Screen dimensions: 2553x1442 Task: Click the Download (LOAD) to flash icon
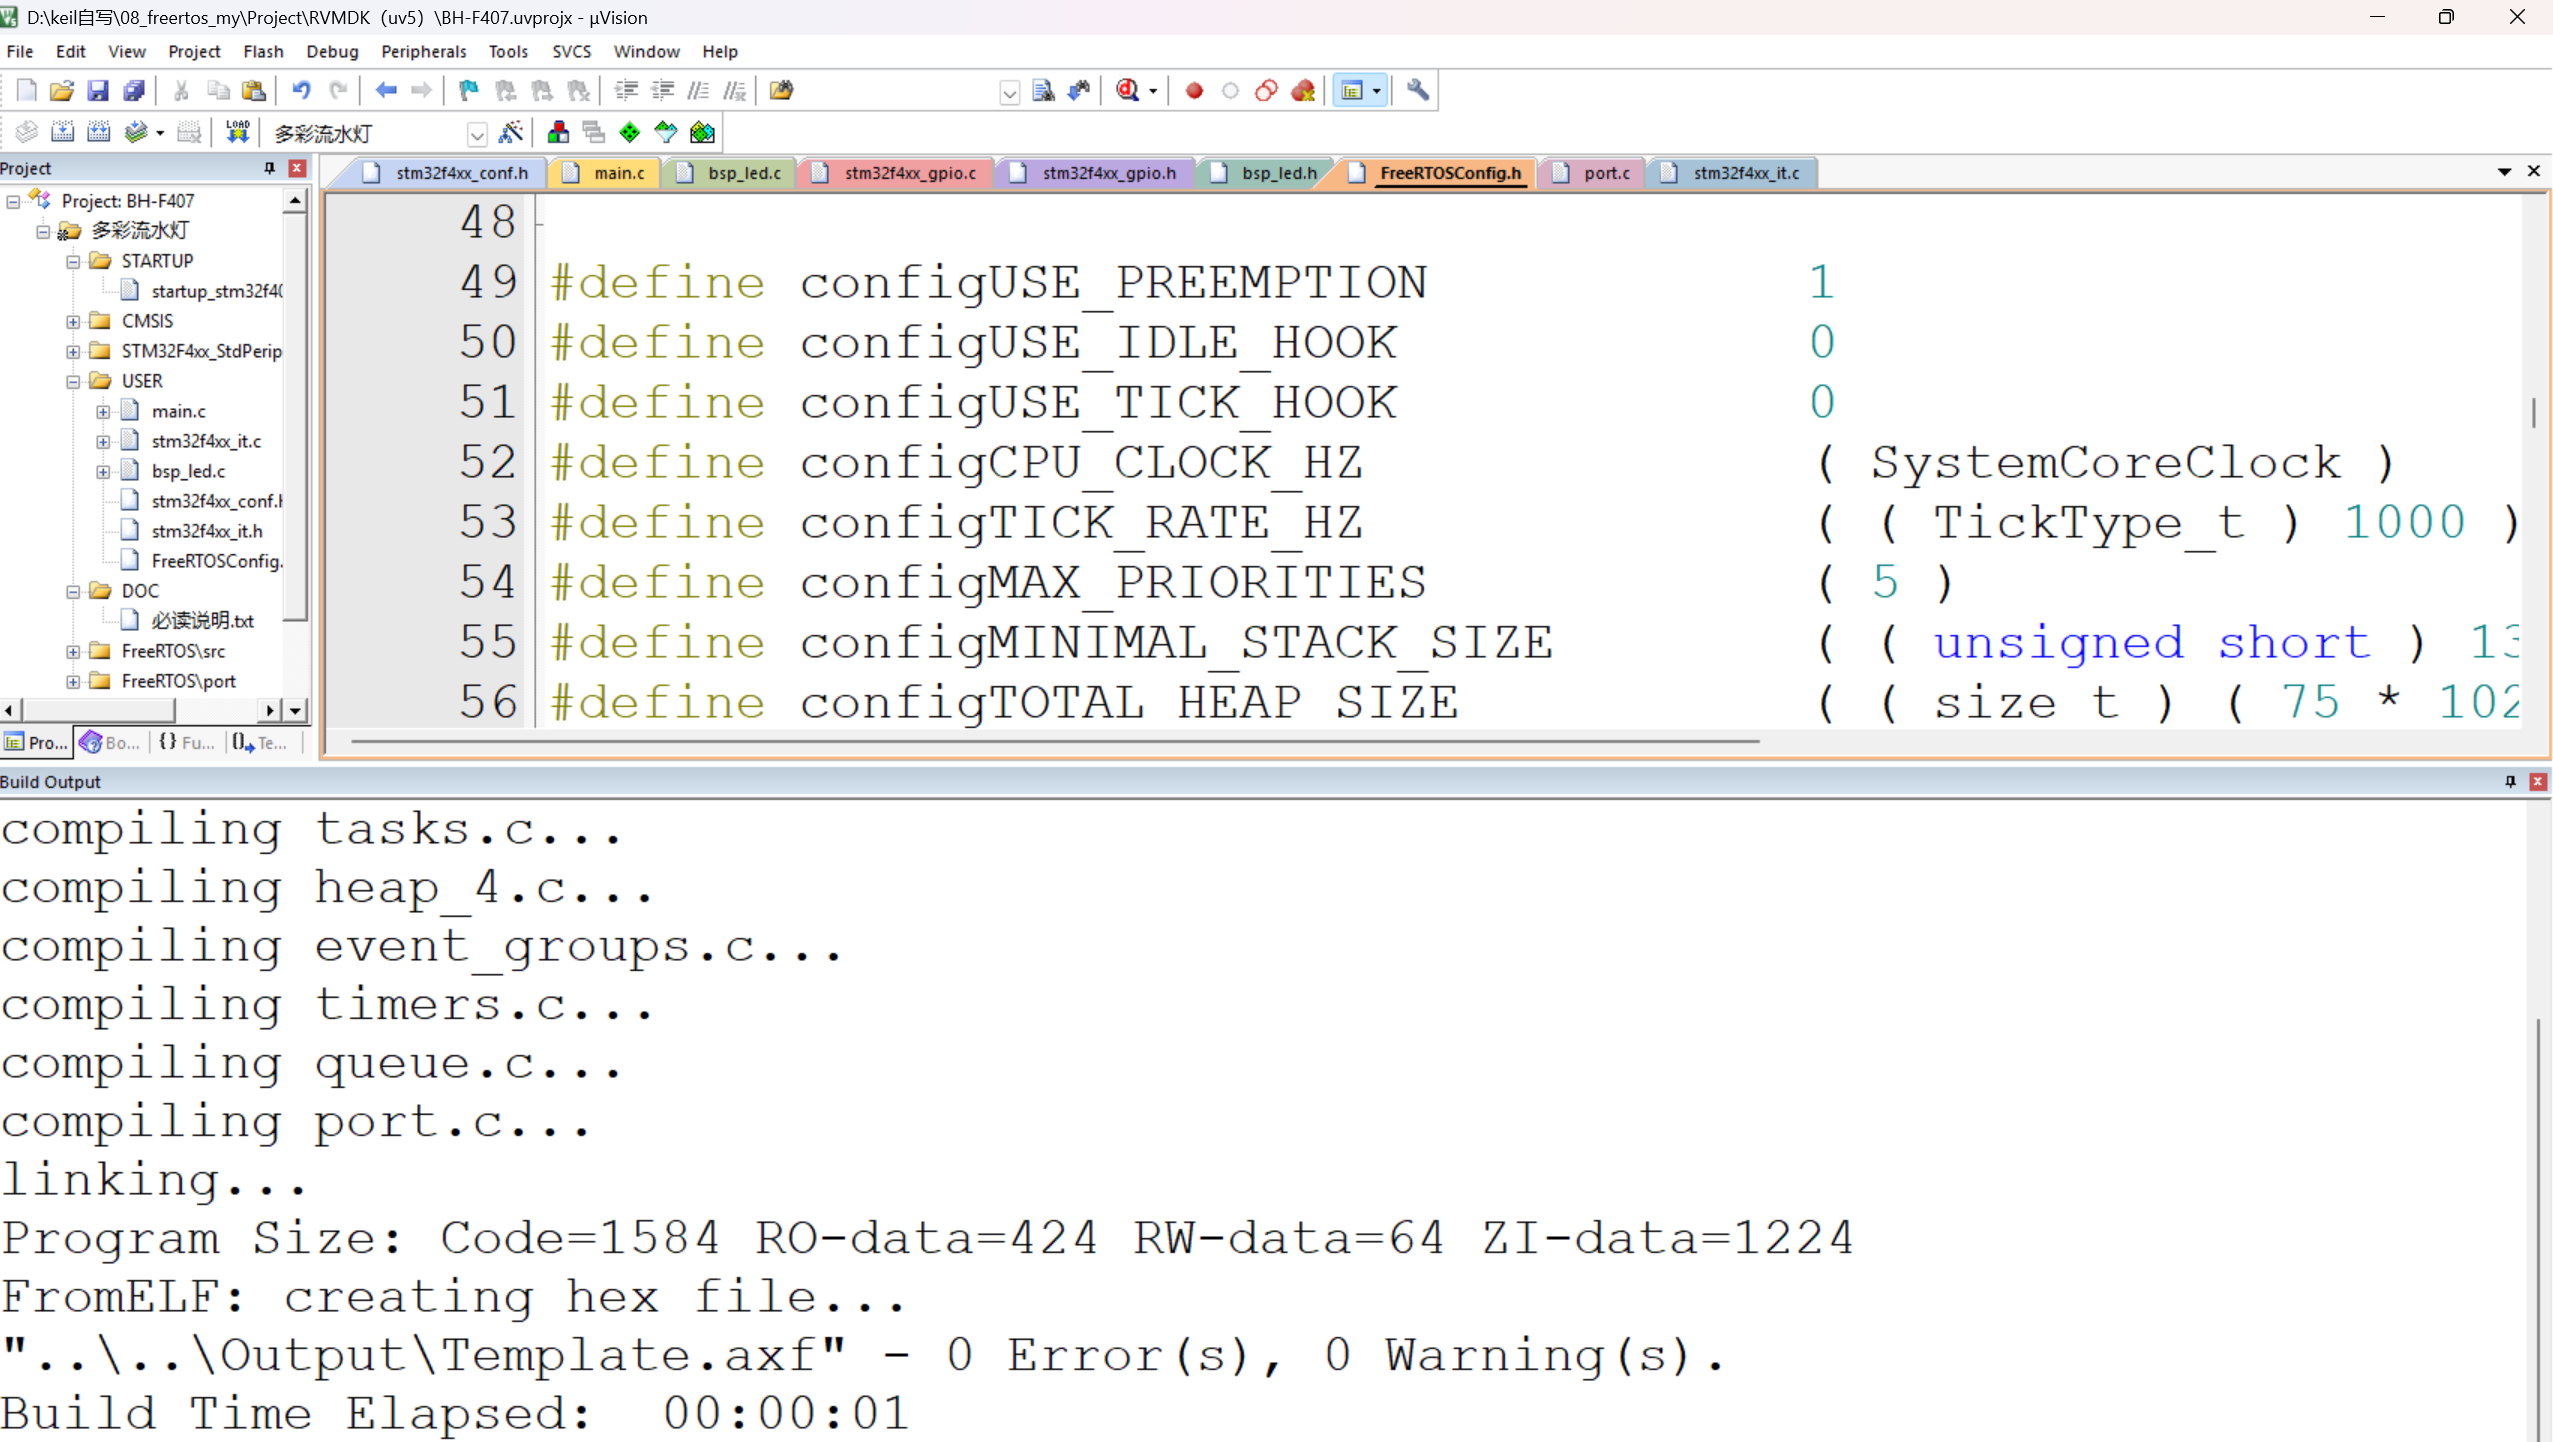coord(237,132)
